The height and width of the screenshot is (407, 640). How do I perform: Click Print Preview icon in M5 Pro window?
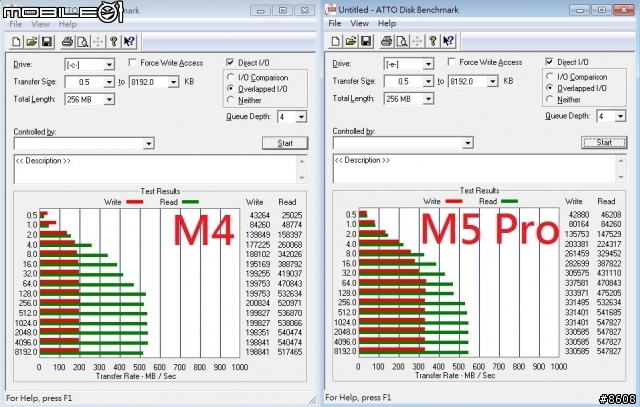point(402,41)
